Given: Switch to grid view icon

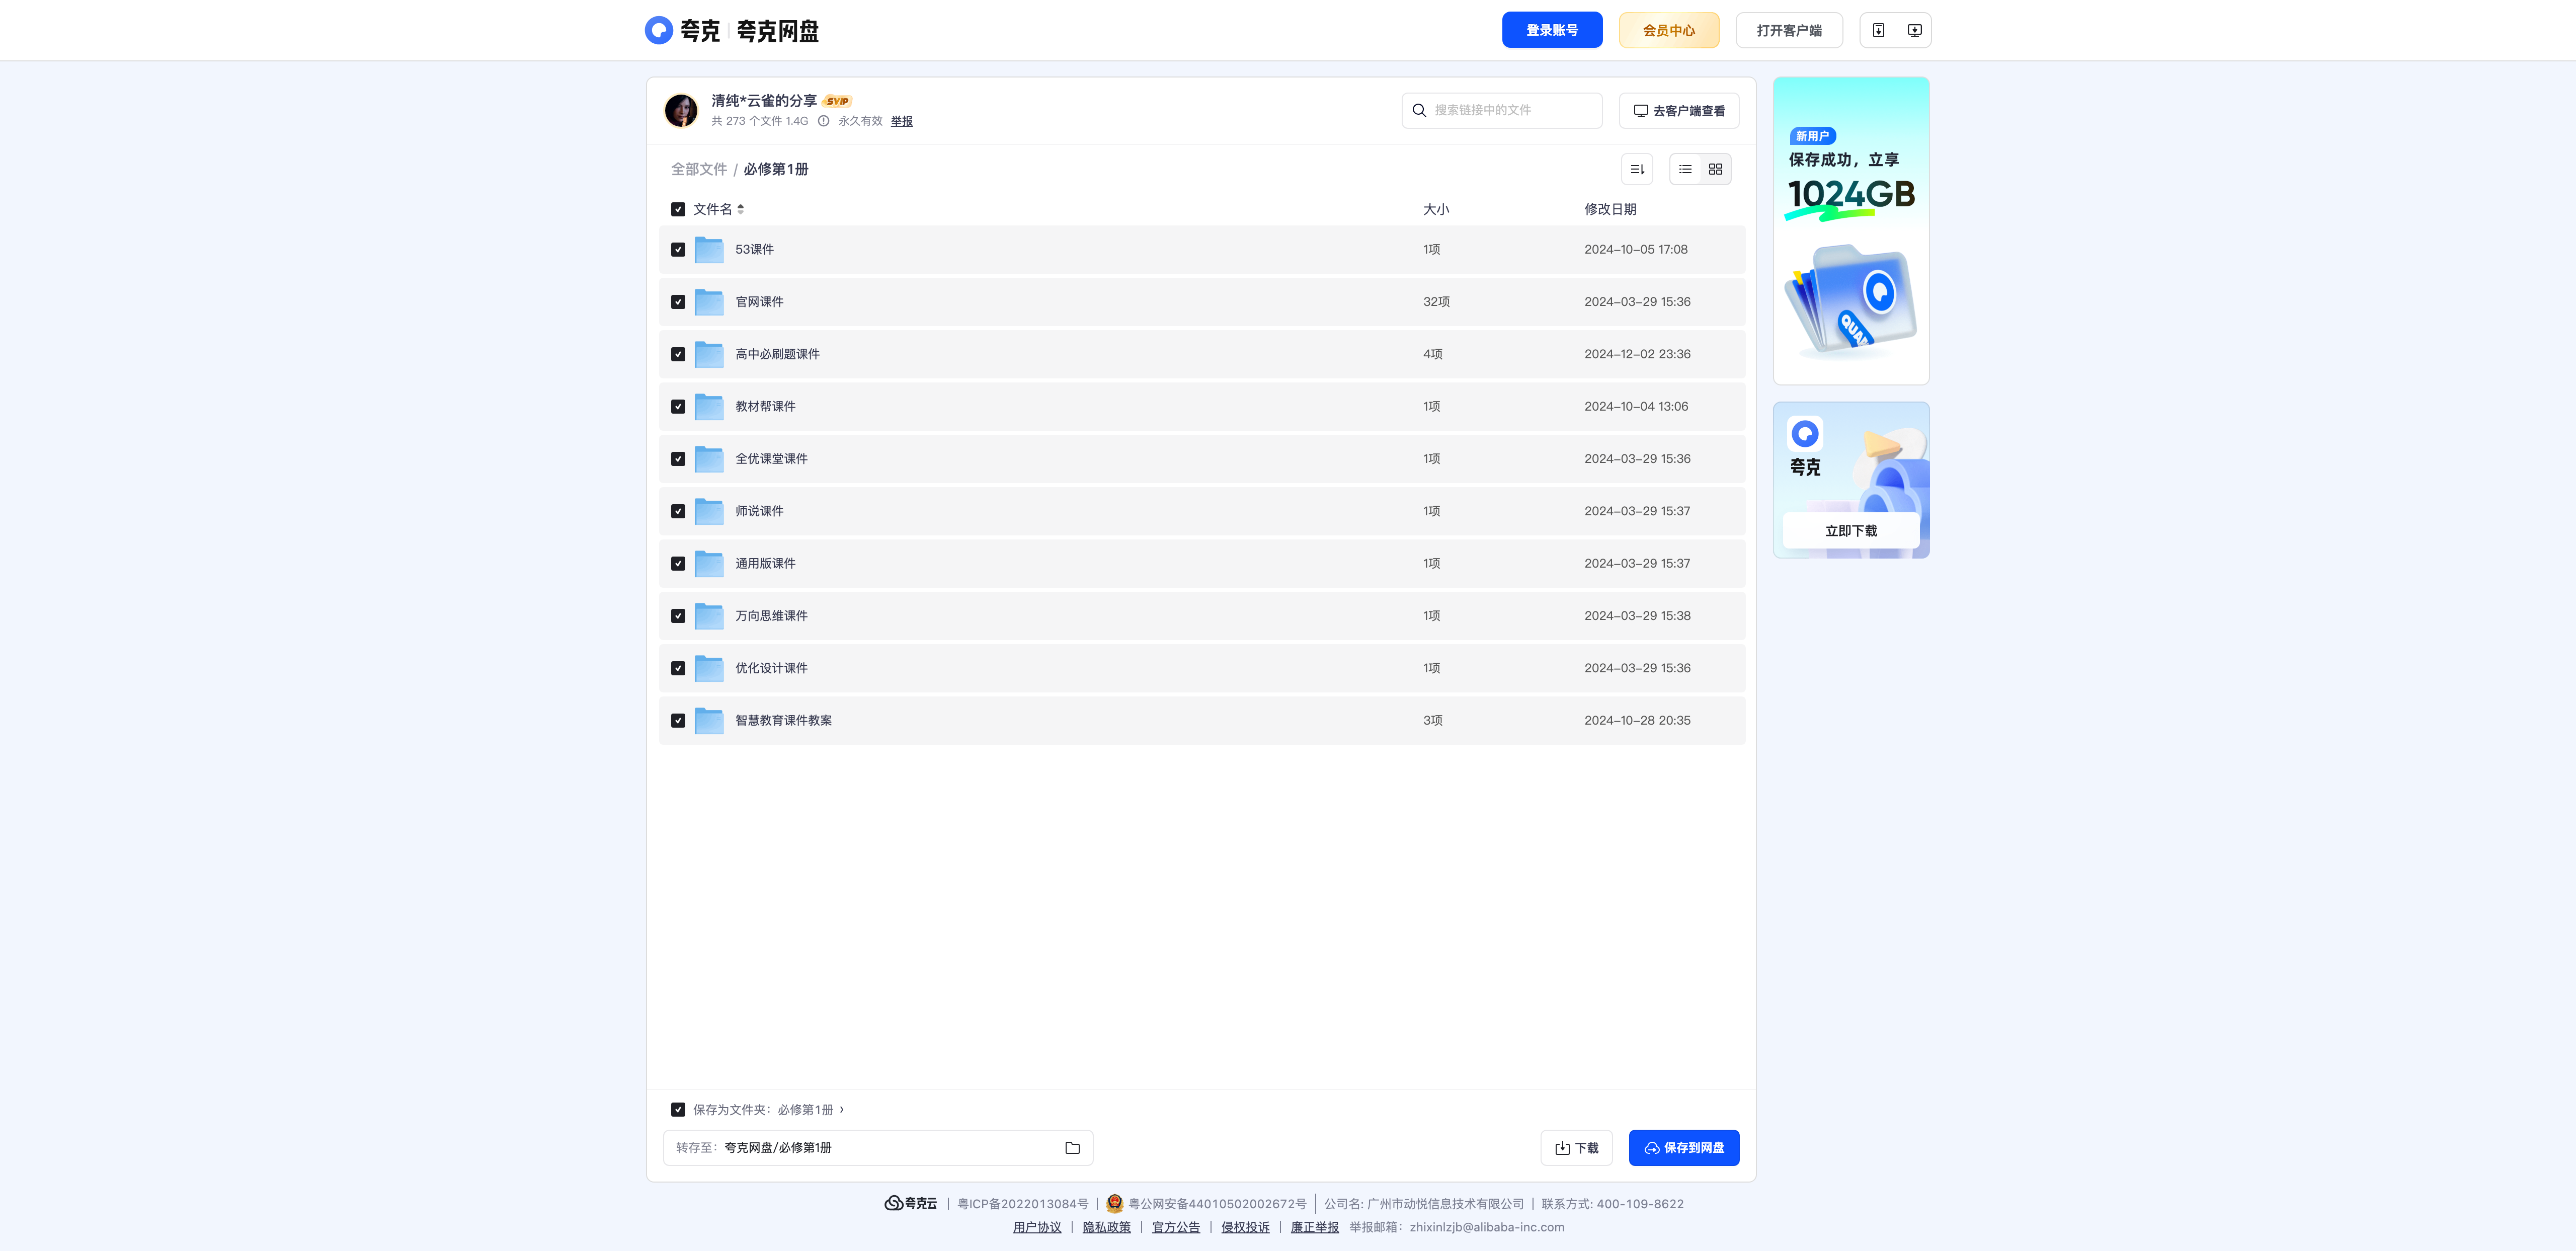Looking at the screenshot, I should (1715, 169).
